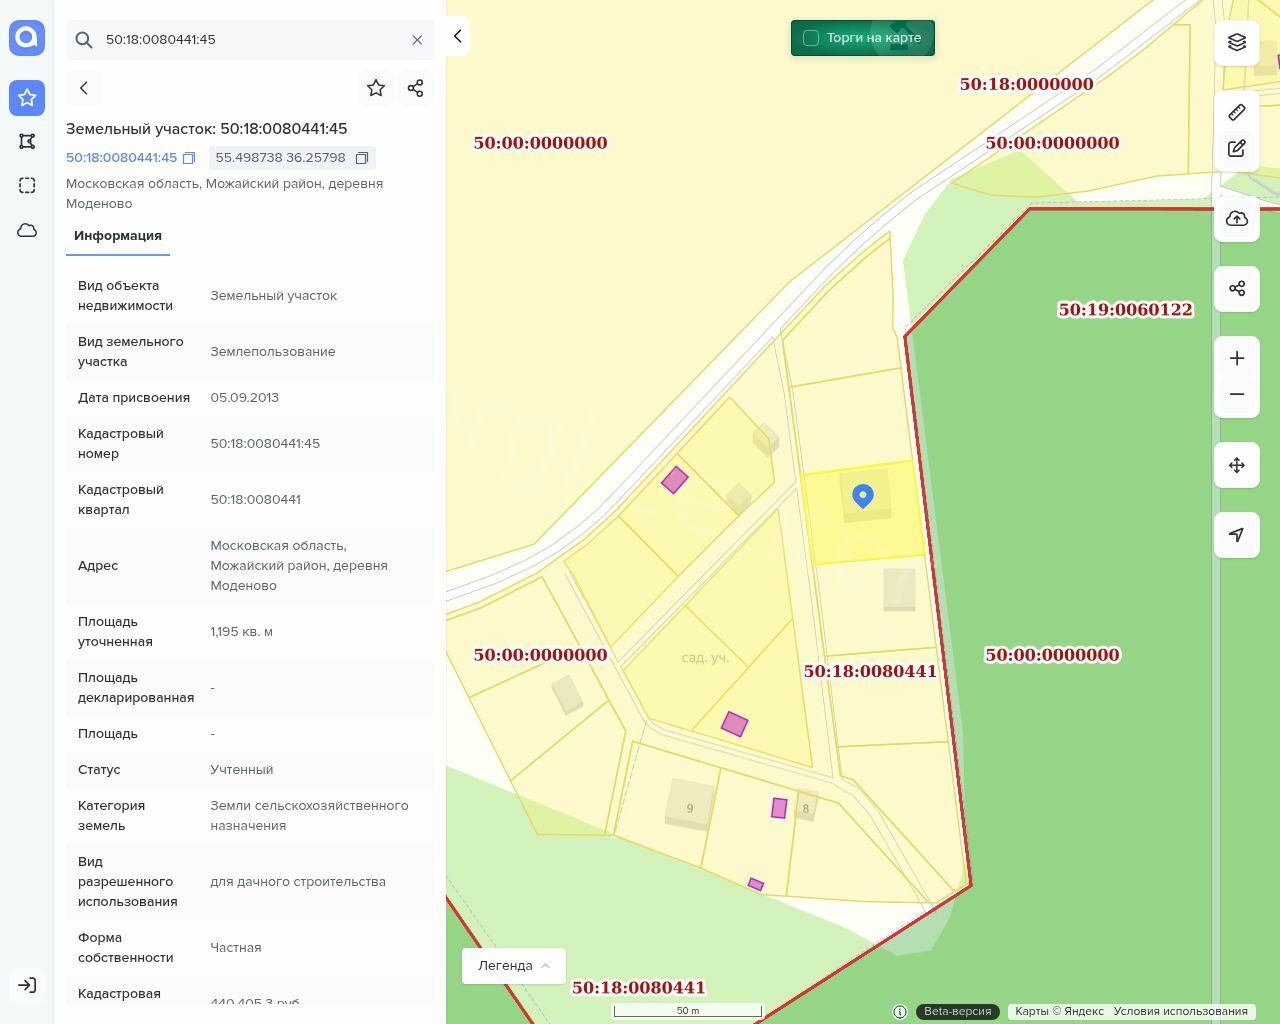Screen dimensions: 1280x1024
Task: Go to my current location
Action: coord(1236,535)
